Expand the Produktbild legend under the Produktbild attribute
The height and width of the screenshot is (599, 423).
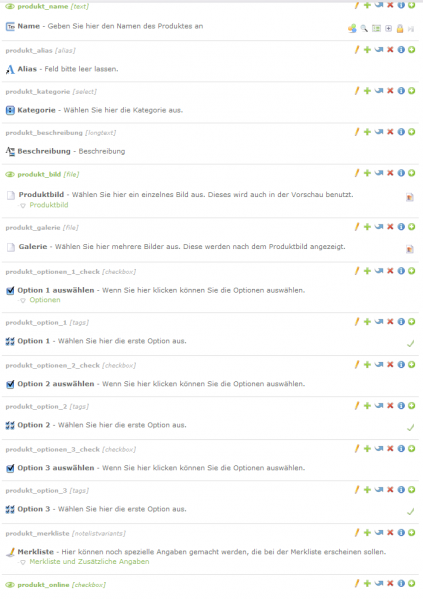[x=49, y=205]
